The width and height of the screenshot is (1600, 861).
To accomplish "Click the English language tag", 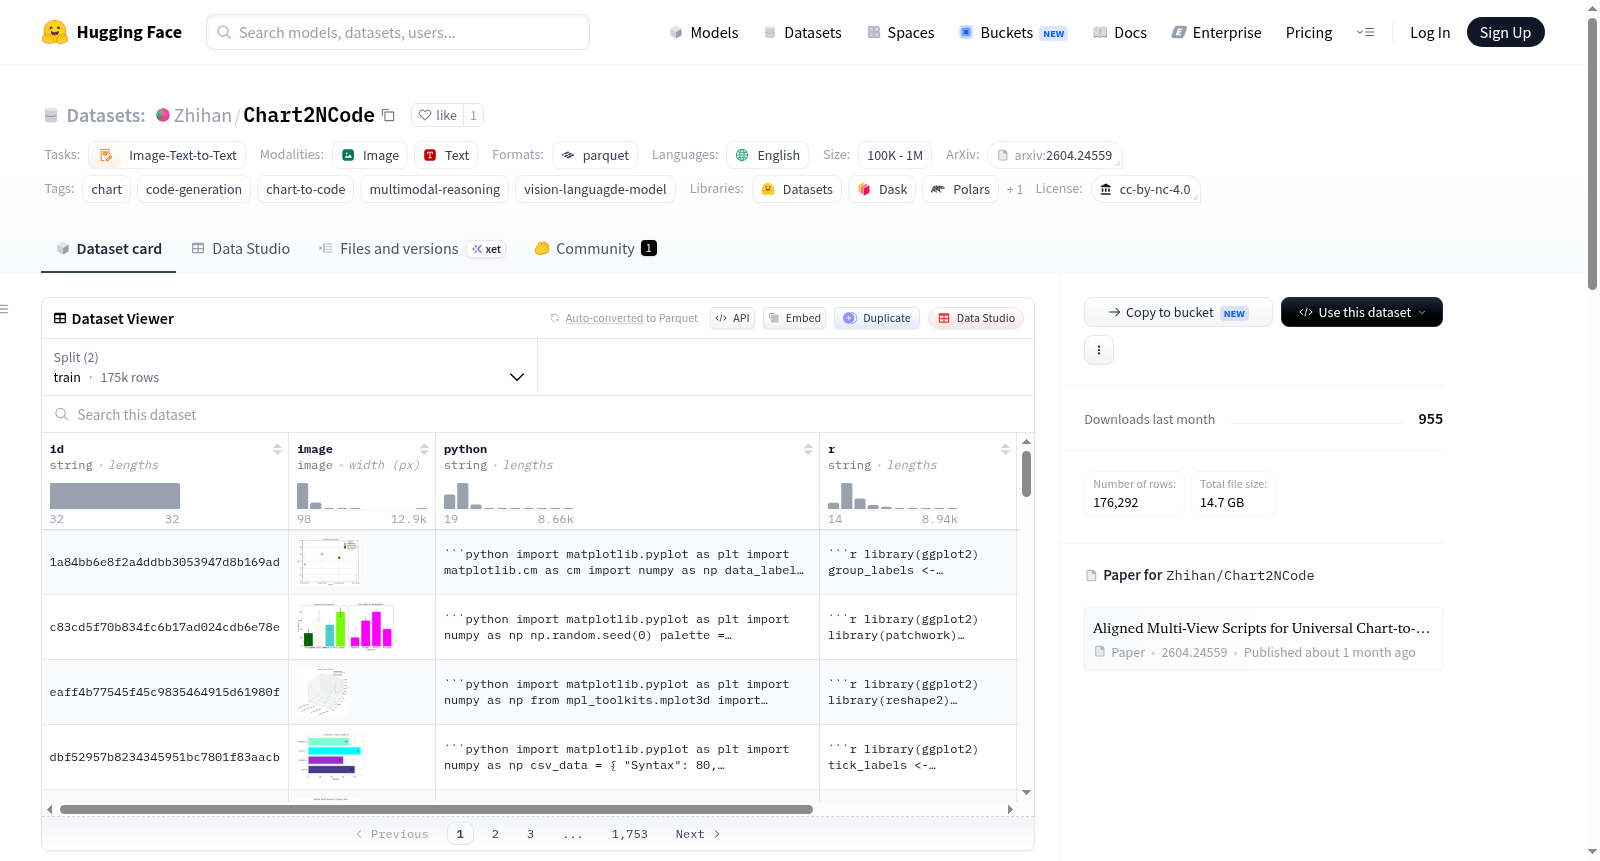I will pos(767,155).
